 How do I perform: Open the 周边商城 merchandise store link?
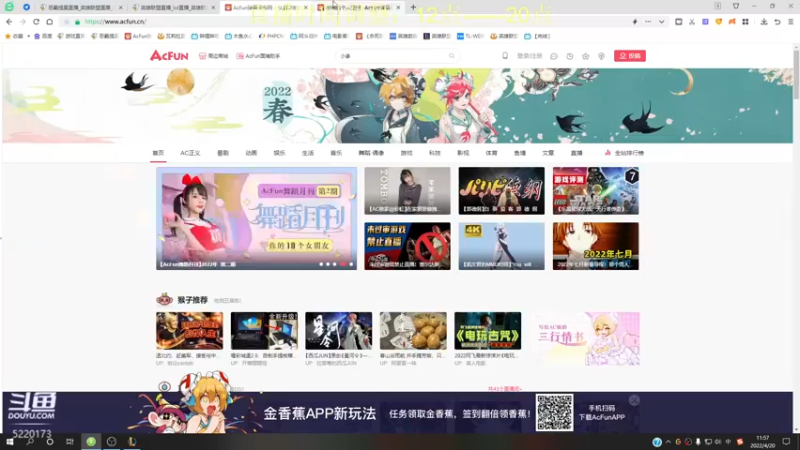click(x=213, y=56)
